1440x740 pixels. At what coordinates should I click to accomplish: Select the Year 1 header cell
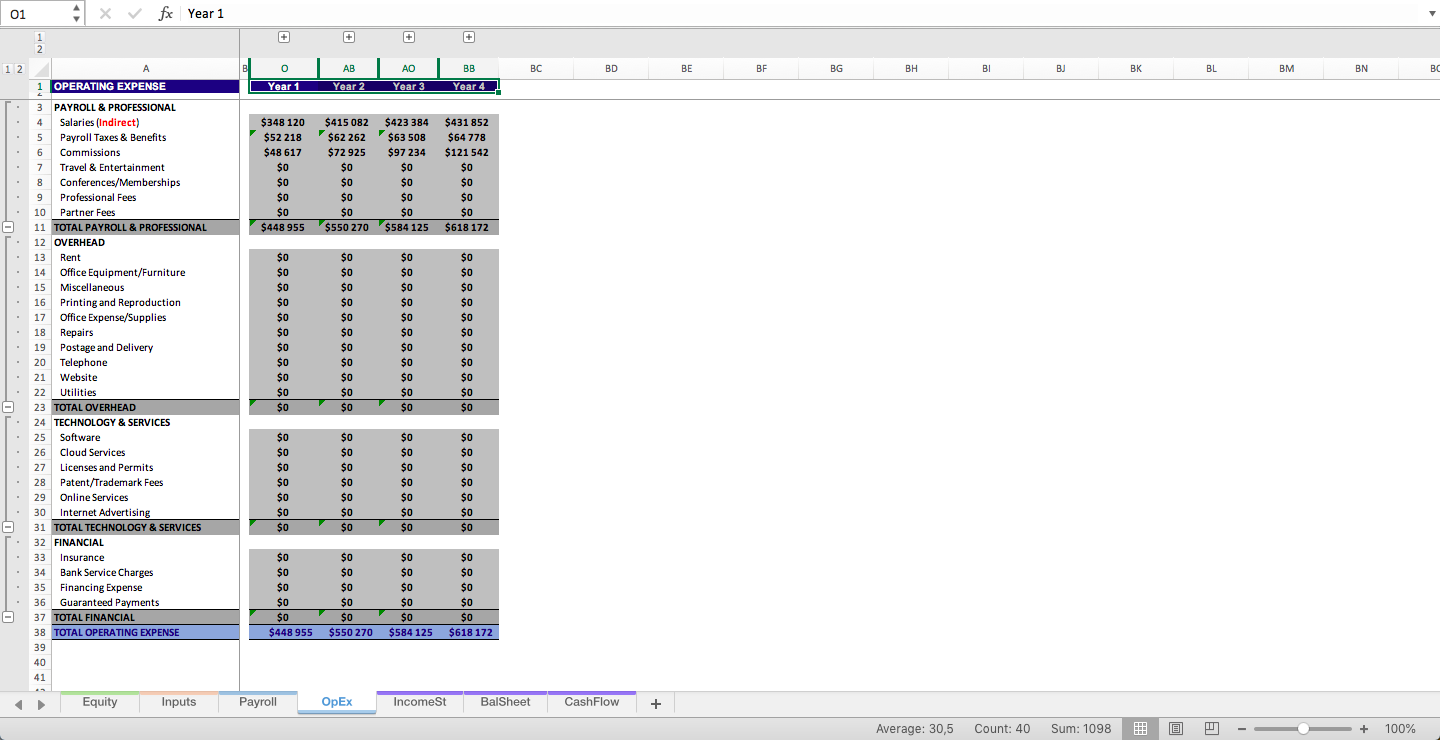284,87
